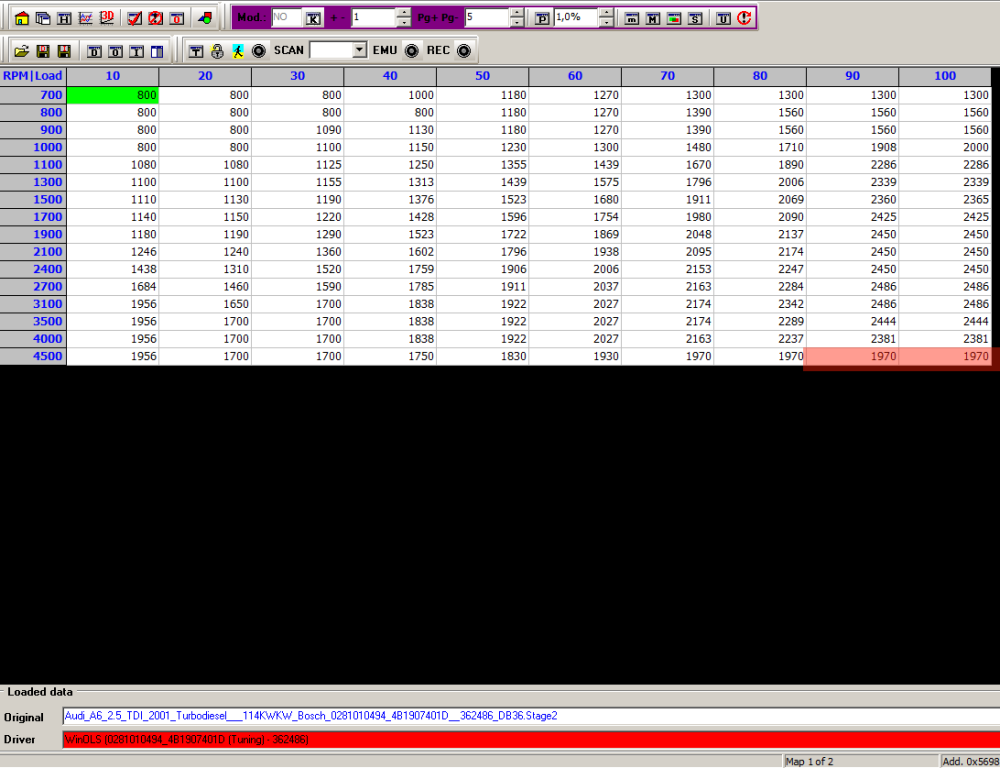Open the cascading windows icon
Image resolution: width=1000 pixels, height=768 pixels.
coord(43,18)
